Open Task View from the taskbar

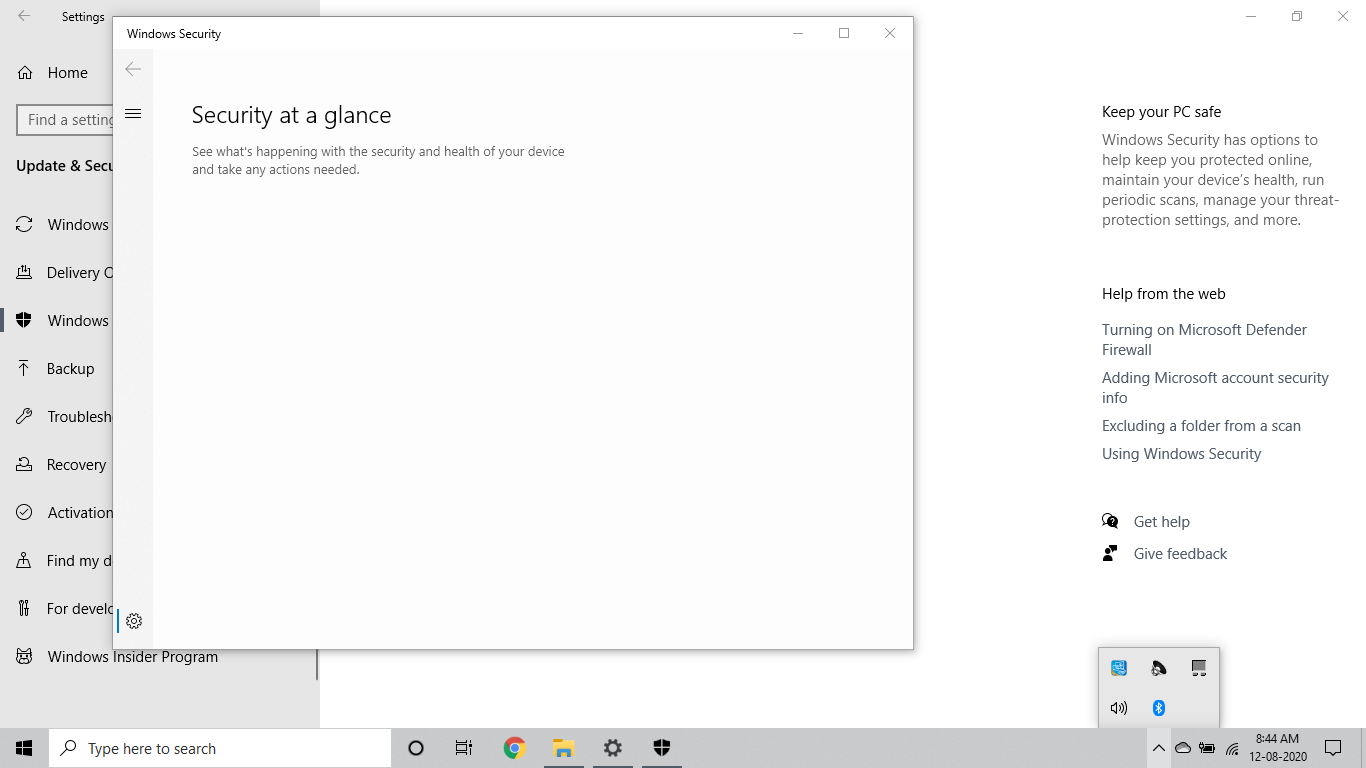click(464, 748)
